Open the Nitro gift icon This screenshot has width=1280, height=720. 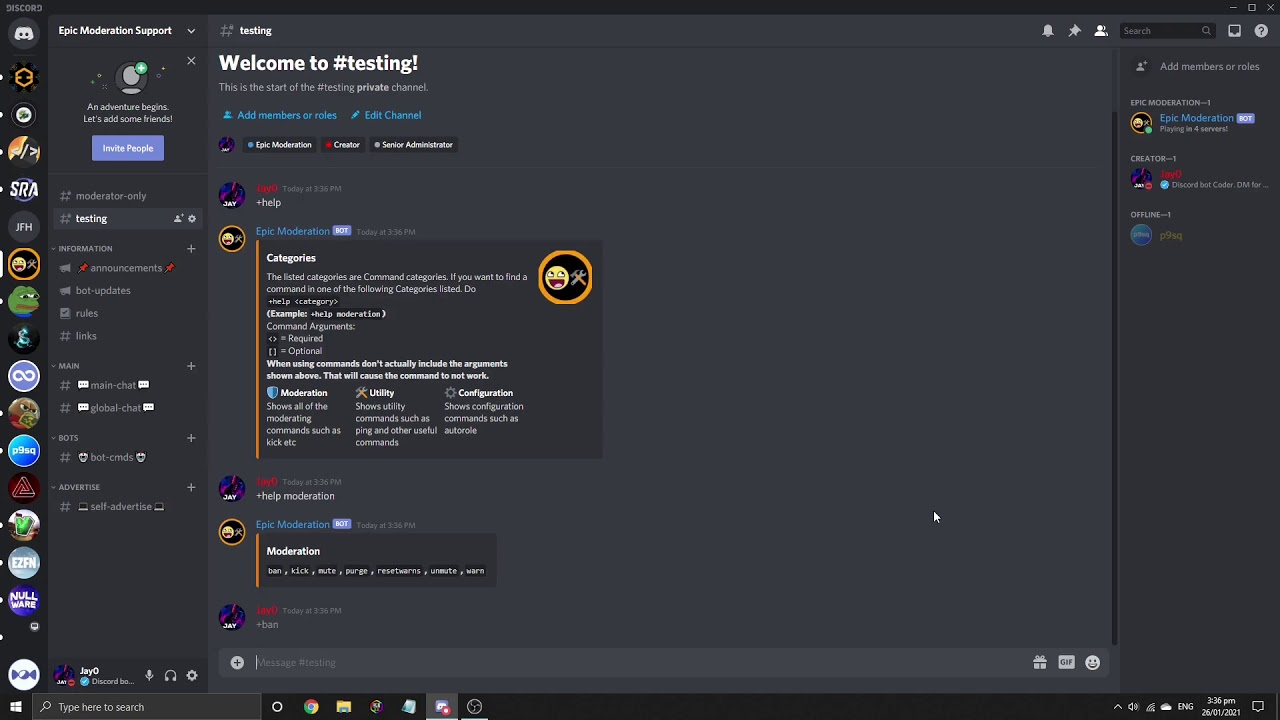pos(1040,662)
